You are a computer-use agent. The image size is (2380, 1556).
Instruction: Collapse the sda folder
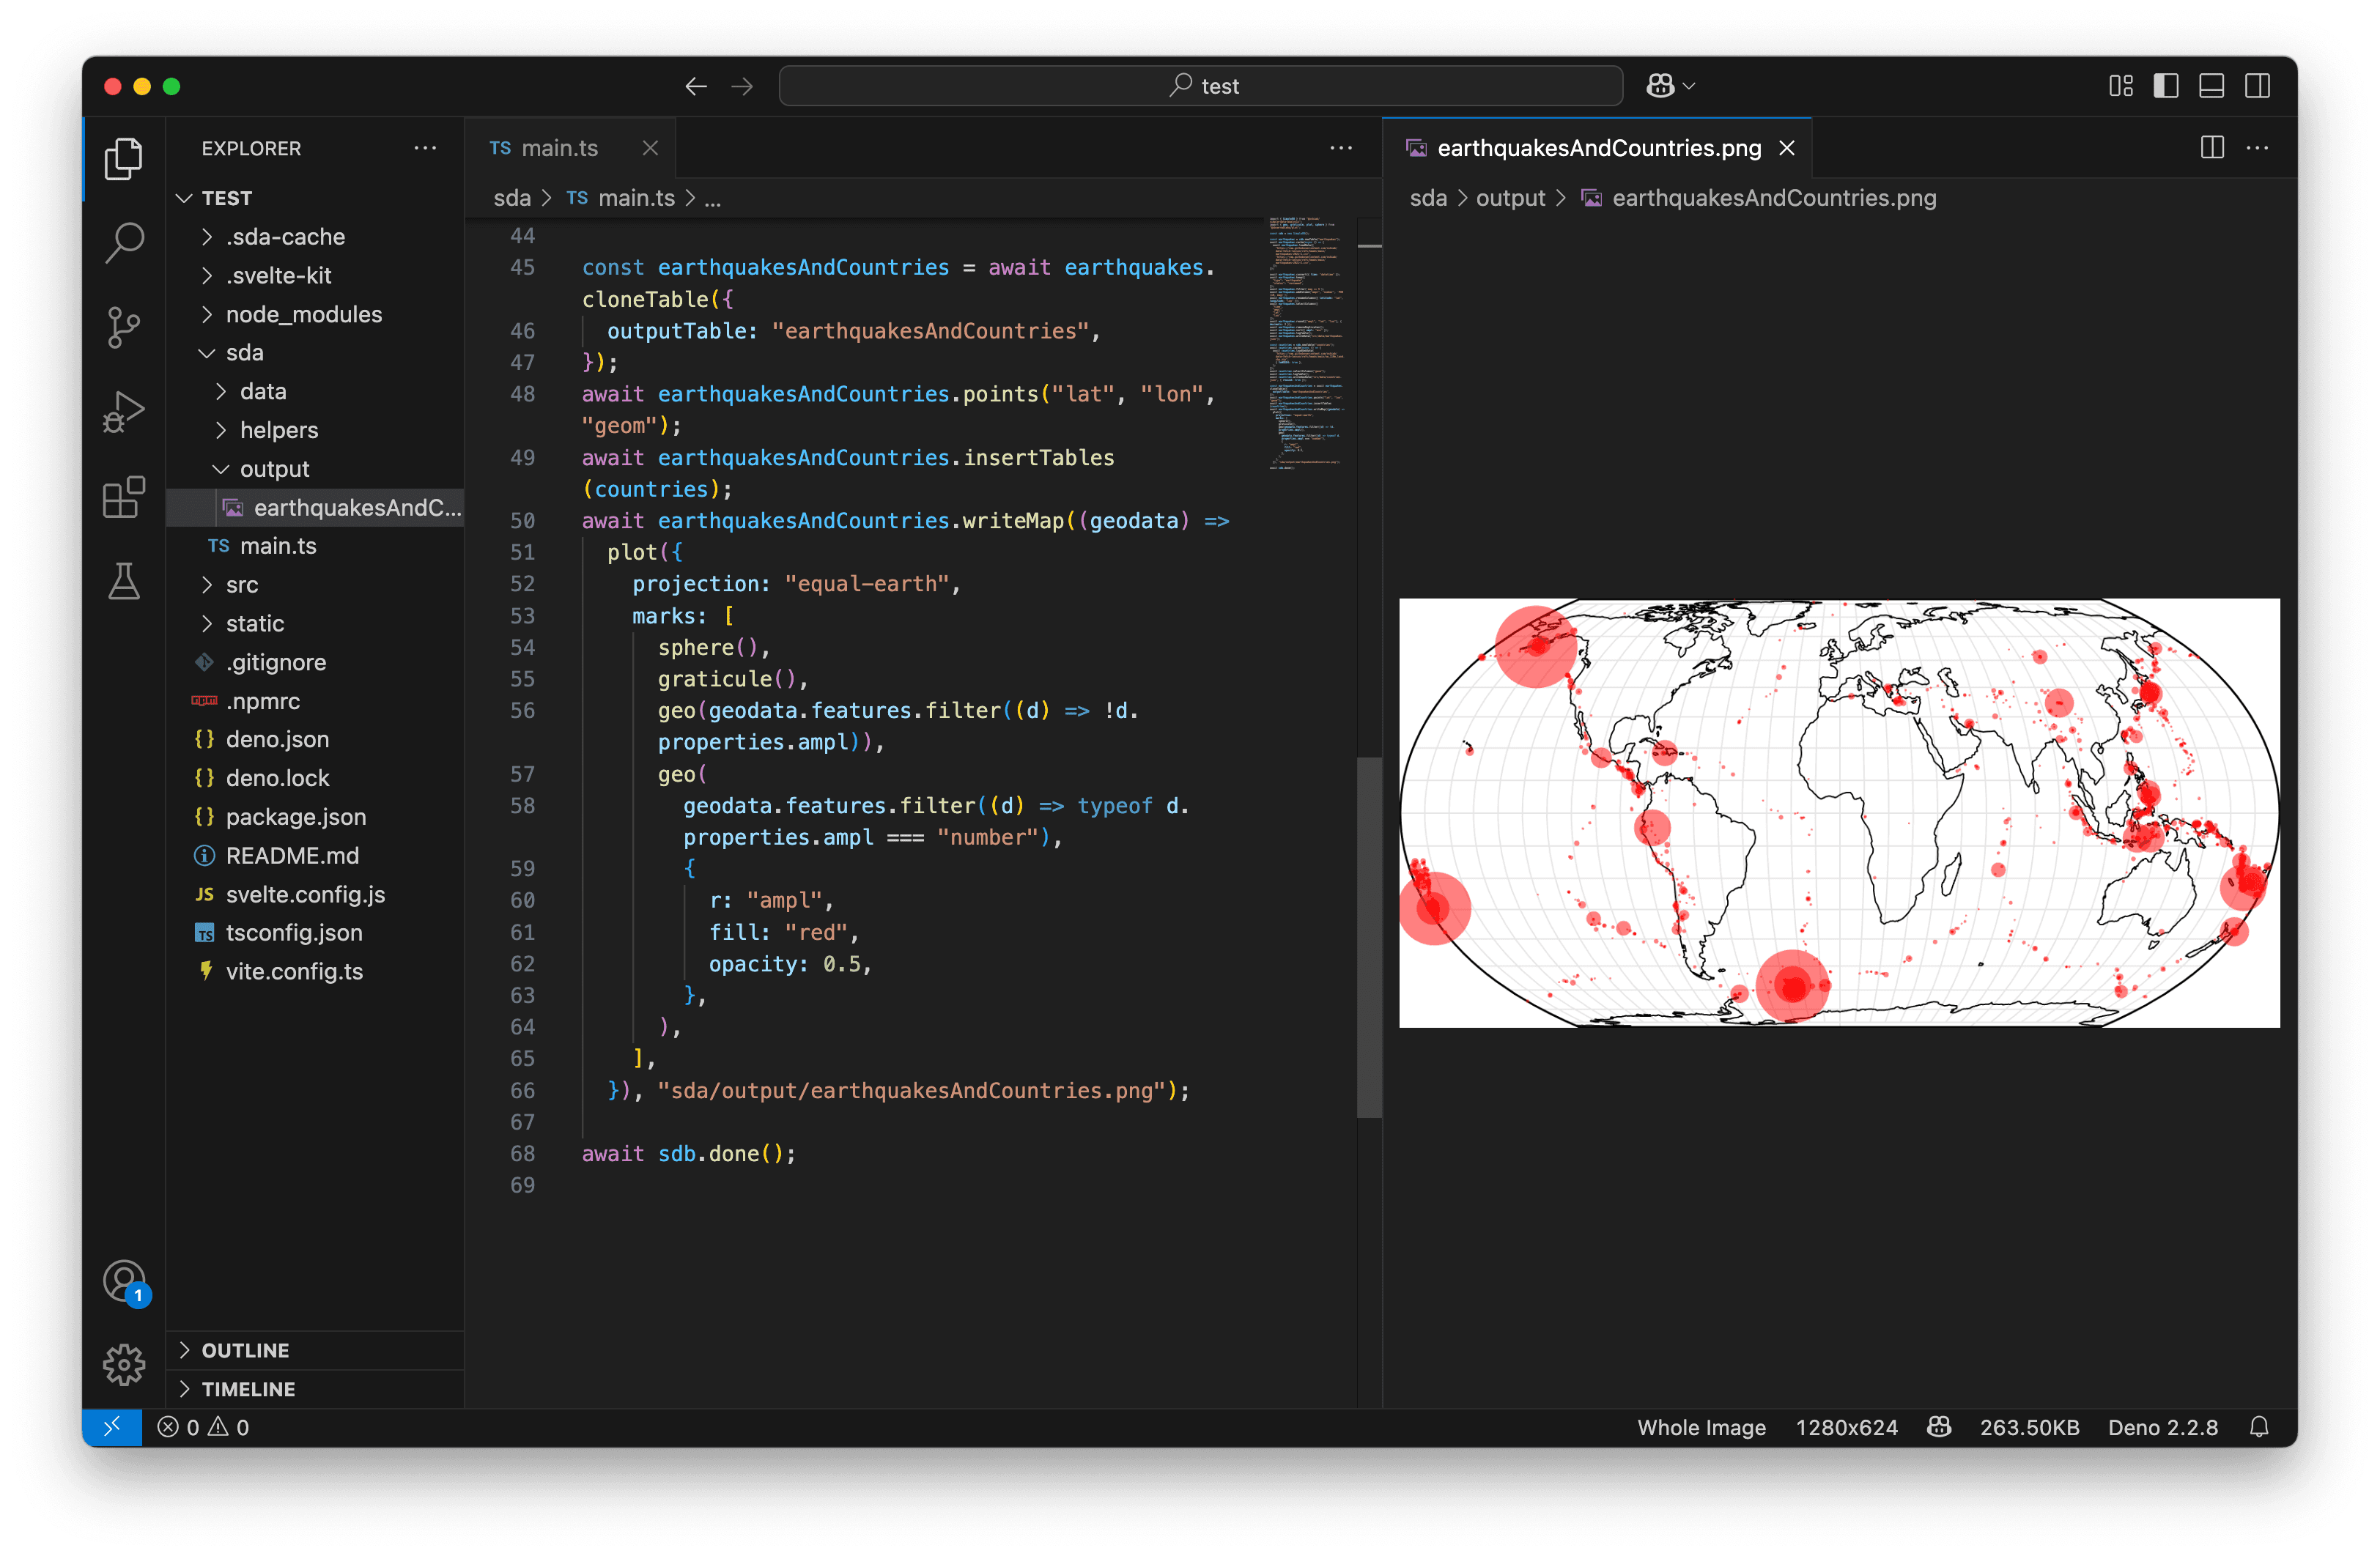(315, 353)
